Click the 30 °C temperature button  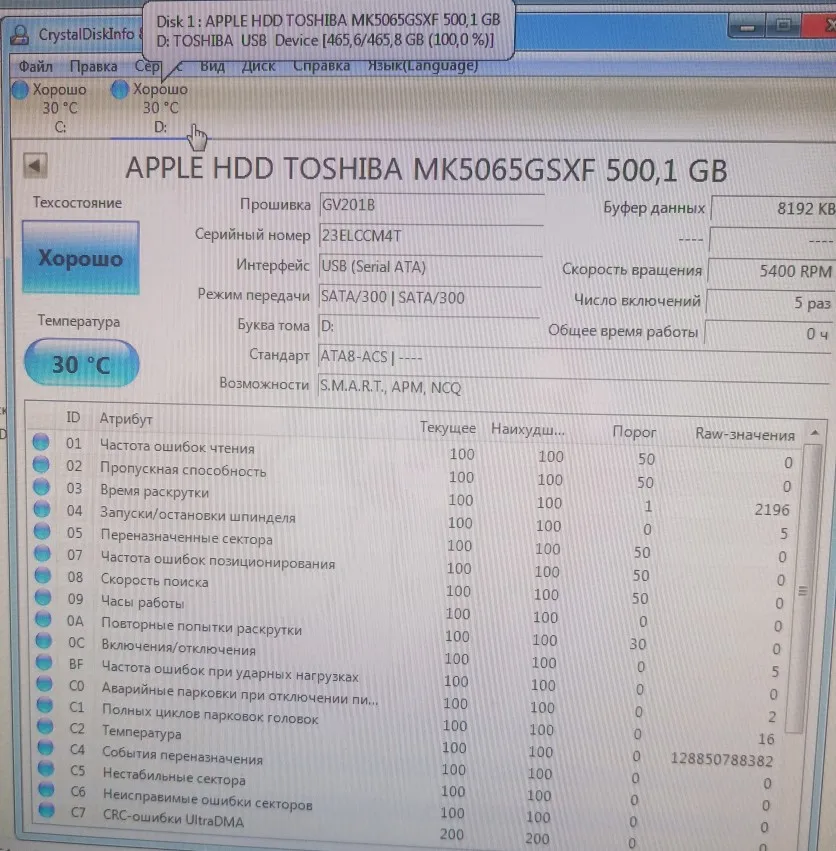click(81, 363)
